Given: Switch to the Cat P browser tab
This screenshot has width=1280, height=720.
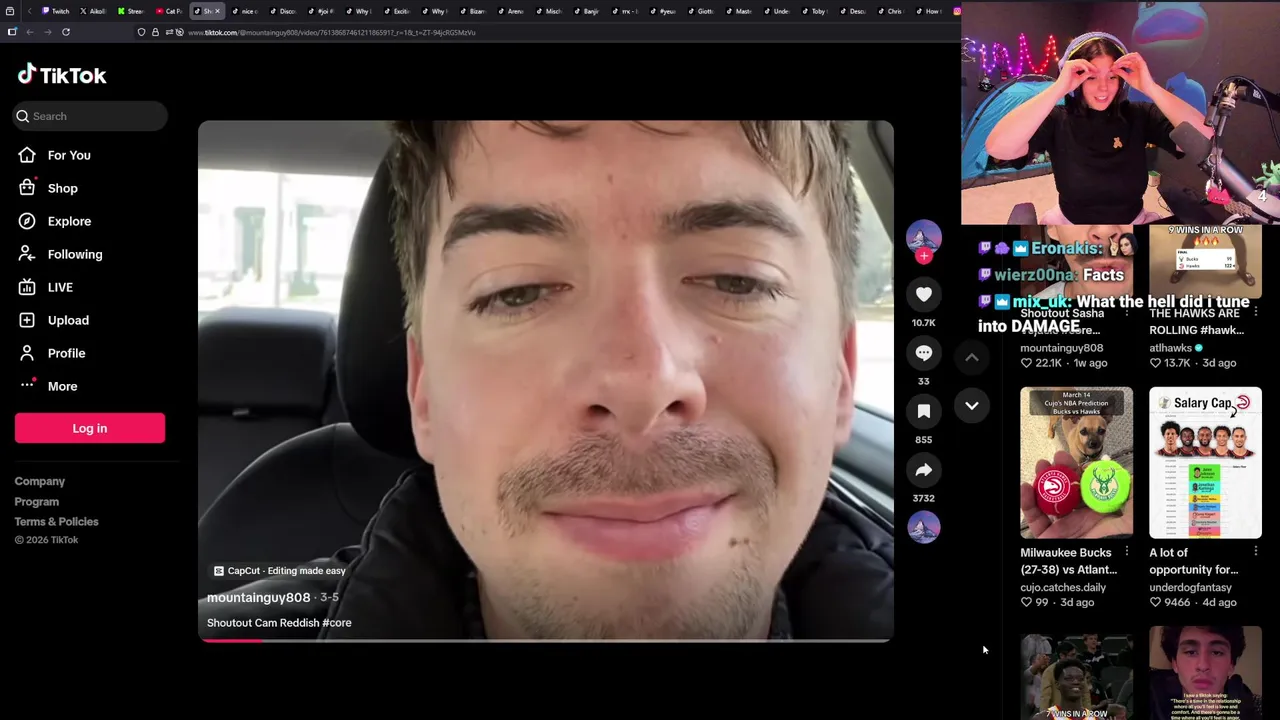Looking at the screenshot, I should pos(168,11).
